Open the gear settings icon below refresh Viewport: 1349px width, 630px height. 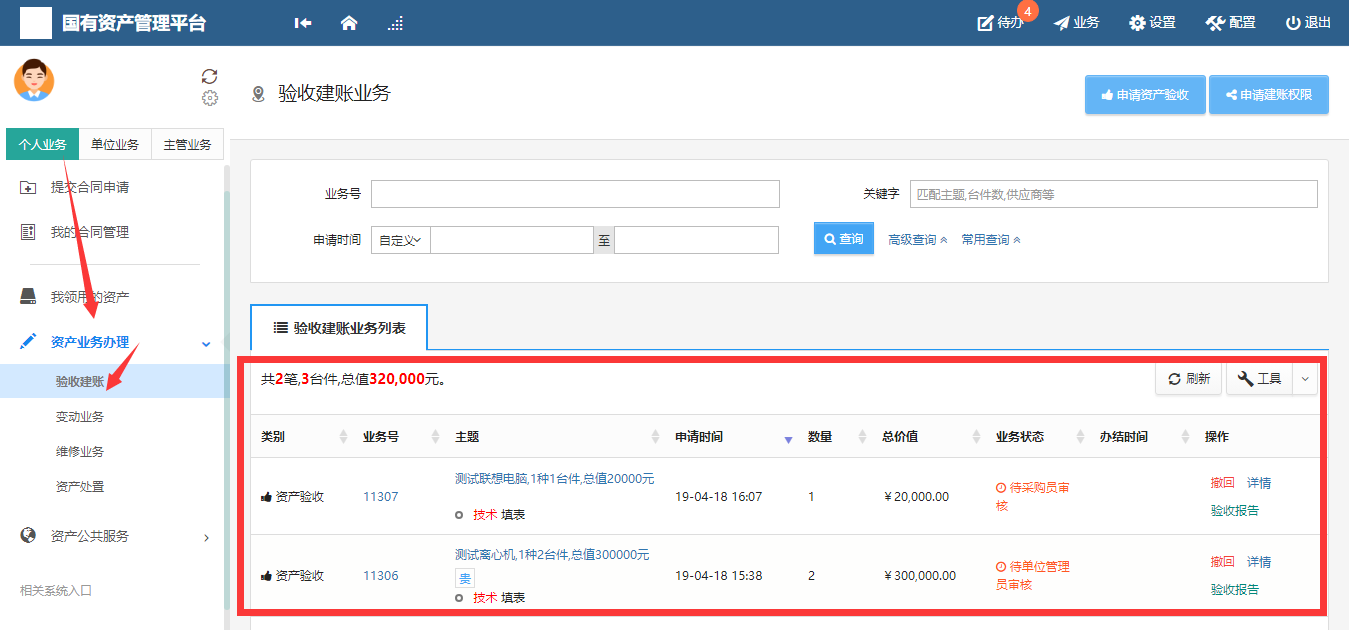pos(210,98)
